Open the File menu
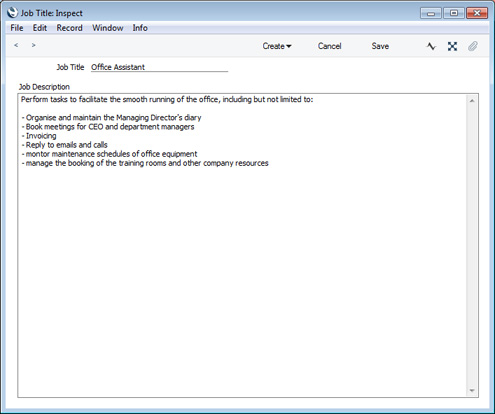Image resolution: width=495 pixels, height=414 pixels. 17,28
